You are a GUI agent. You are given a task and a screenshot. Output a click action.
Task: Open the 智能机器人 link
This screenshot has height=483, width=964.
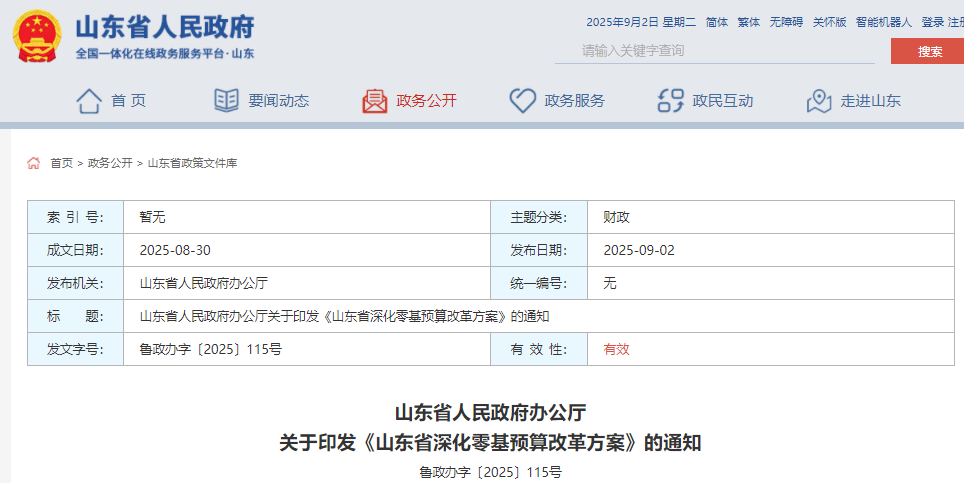pos(884,22)
